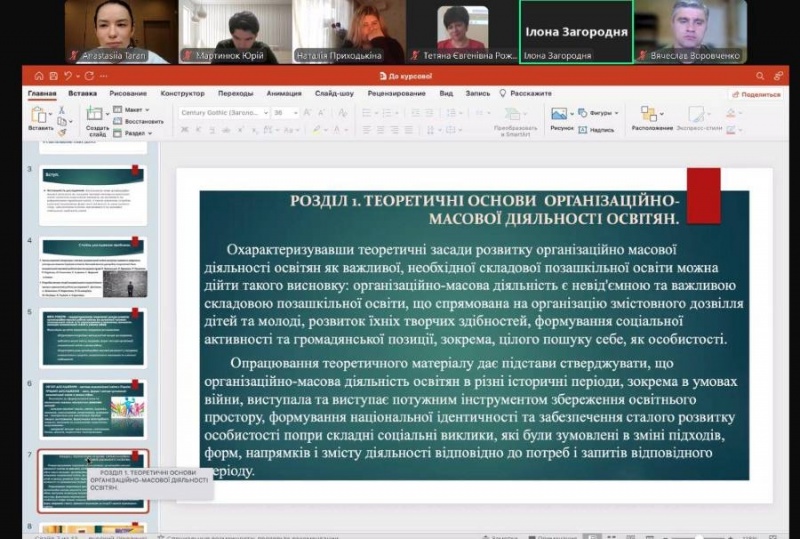Screen dimensions: 800x539
Task: Open the Century Gothic font name dropdown
Action: tap(225, 113)
